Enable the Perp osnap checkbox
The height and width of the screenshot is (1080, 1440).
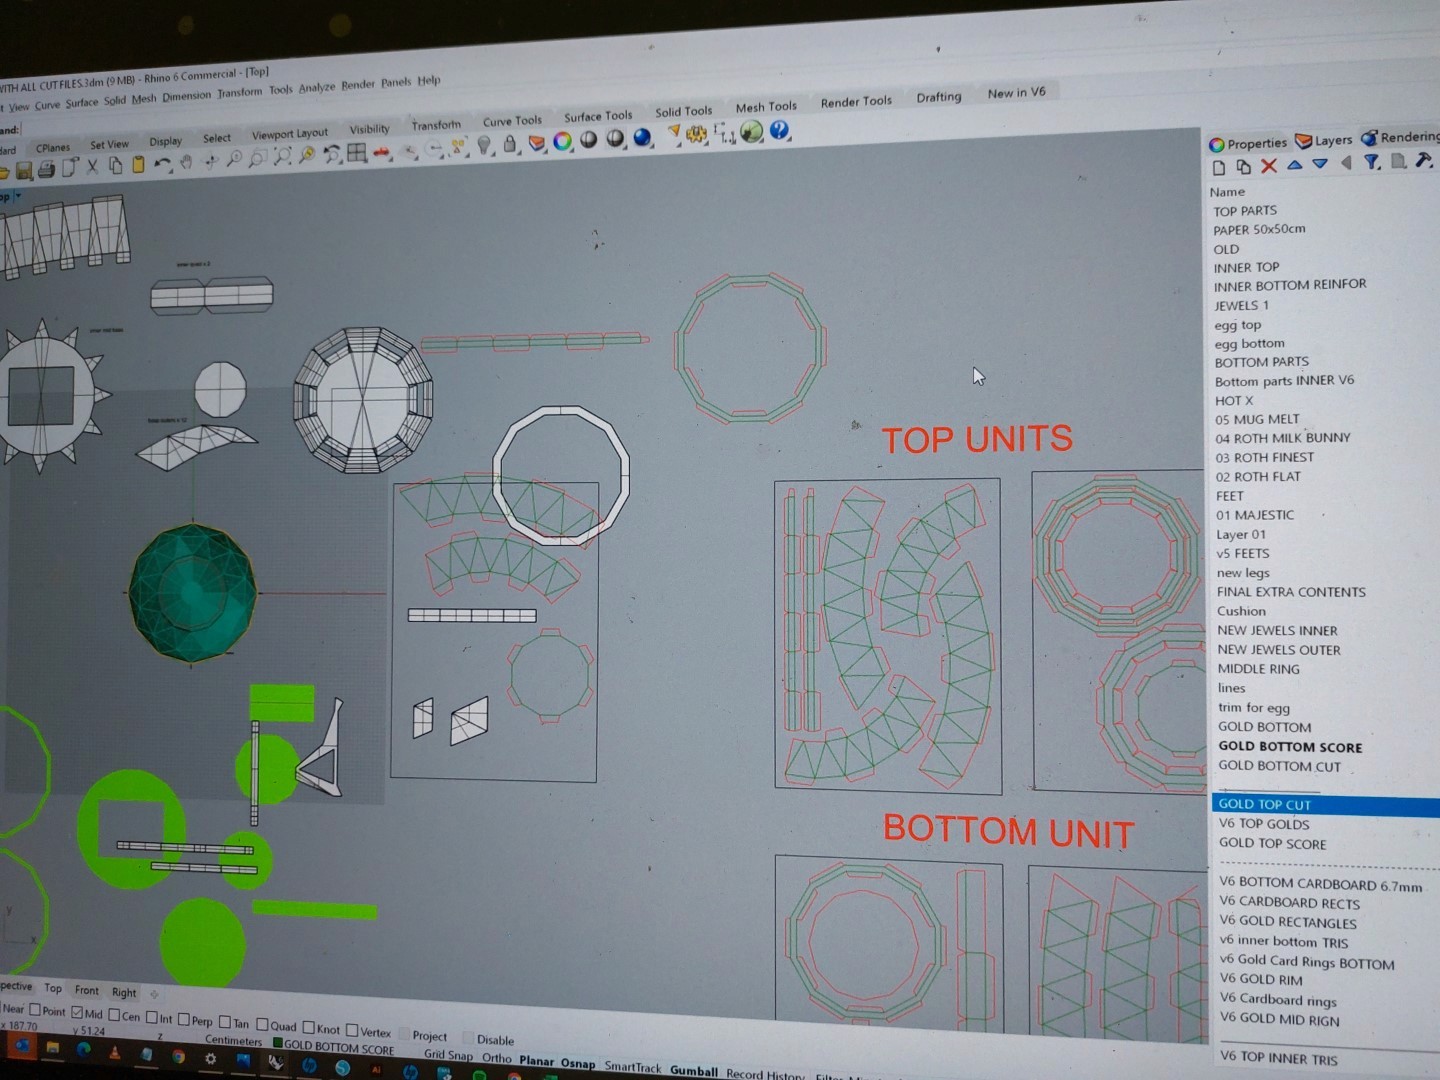point(184,1020)
